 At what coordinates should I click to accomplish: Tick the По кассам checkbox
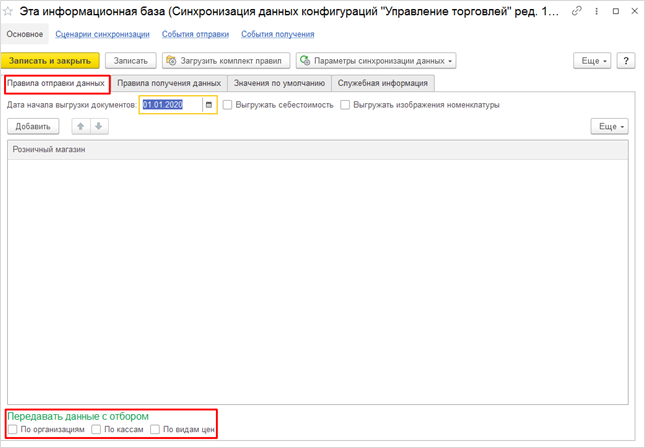96,430
